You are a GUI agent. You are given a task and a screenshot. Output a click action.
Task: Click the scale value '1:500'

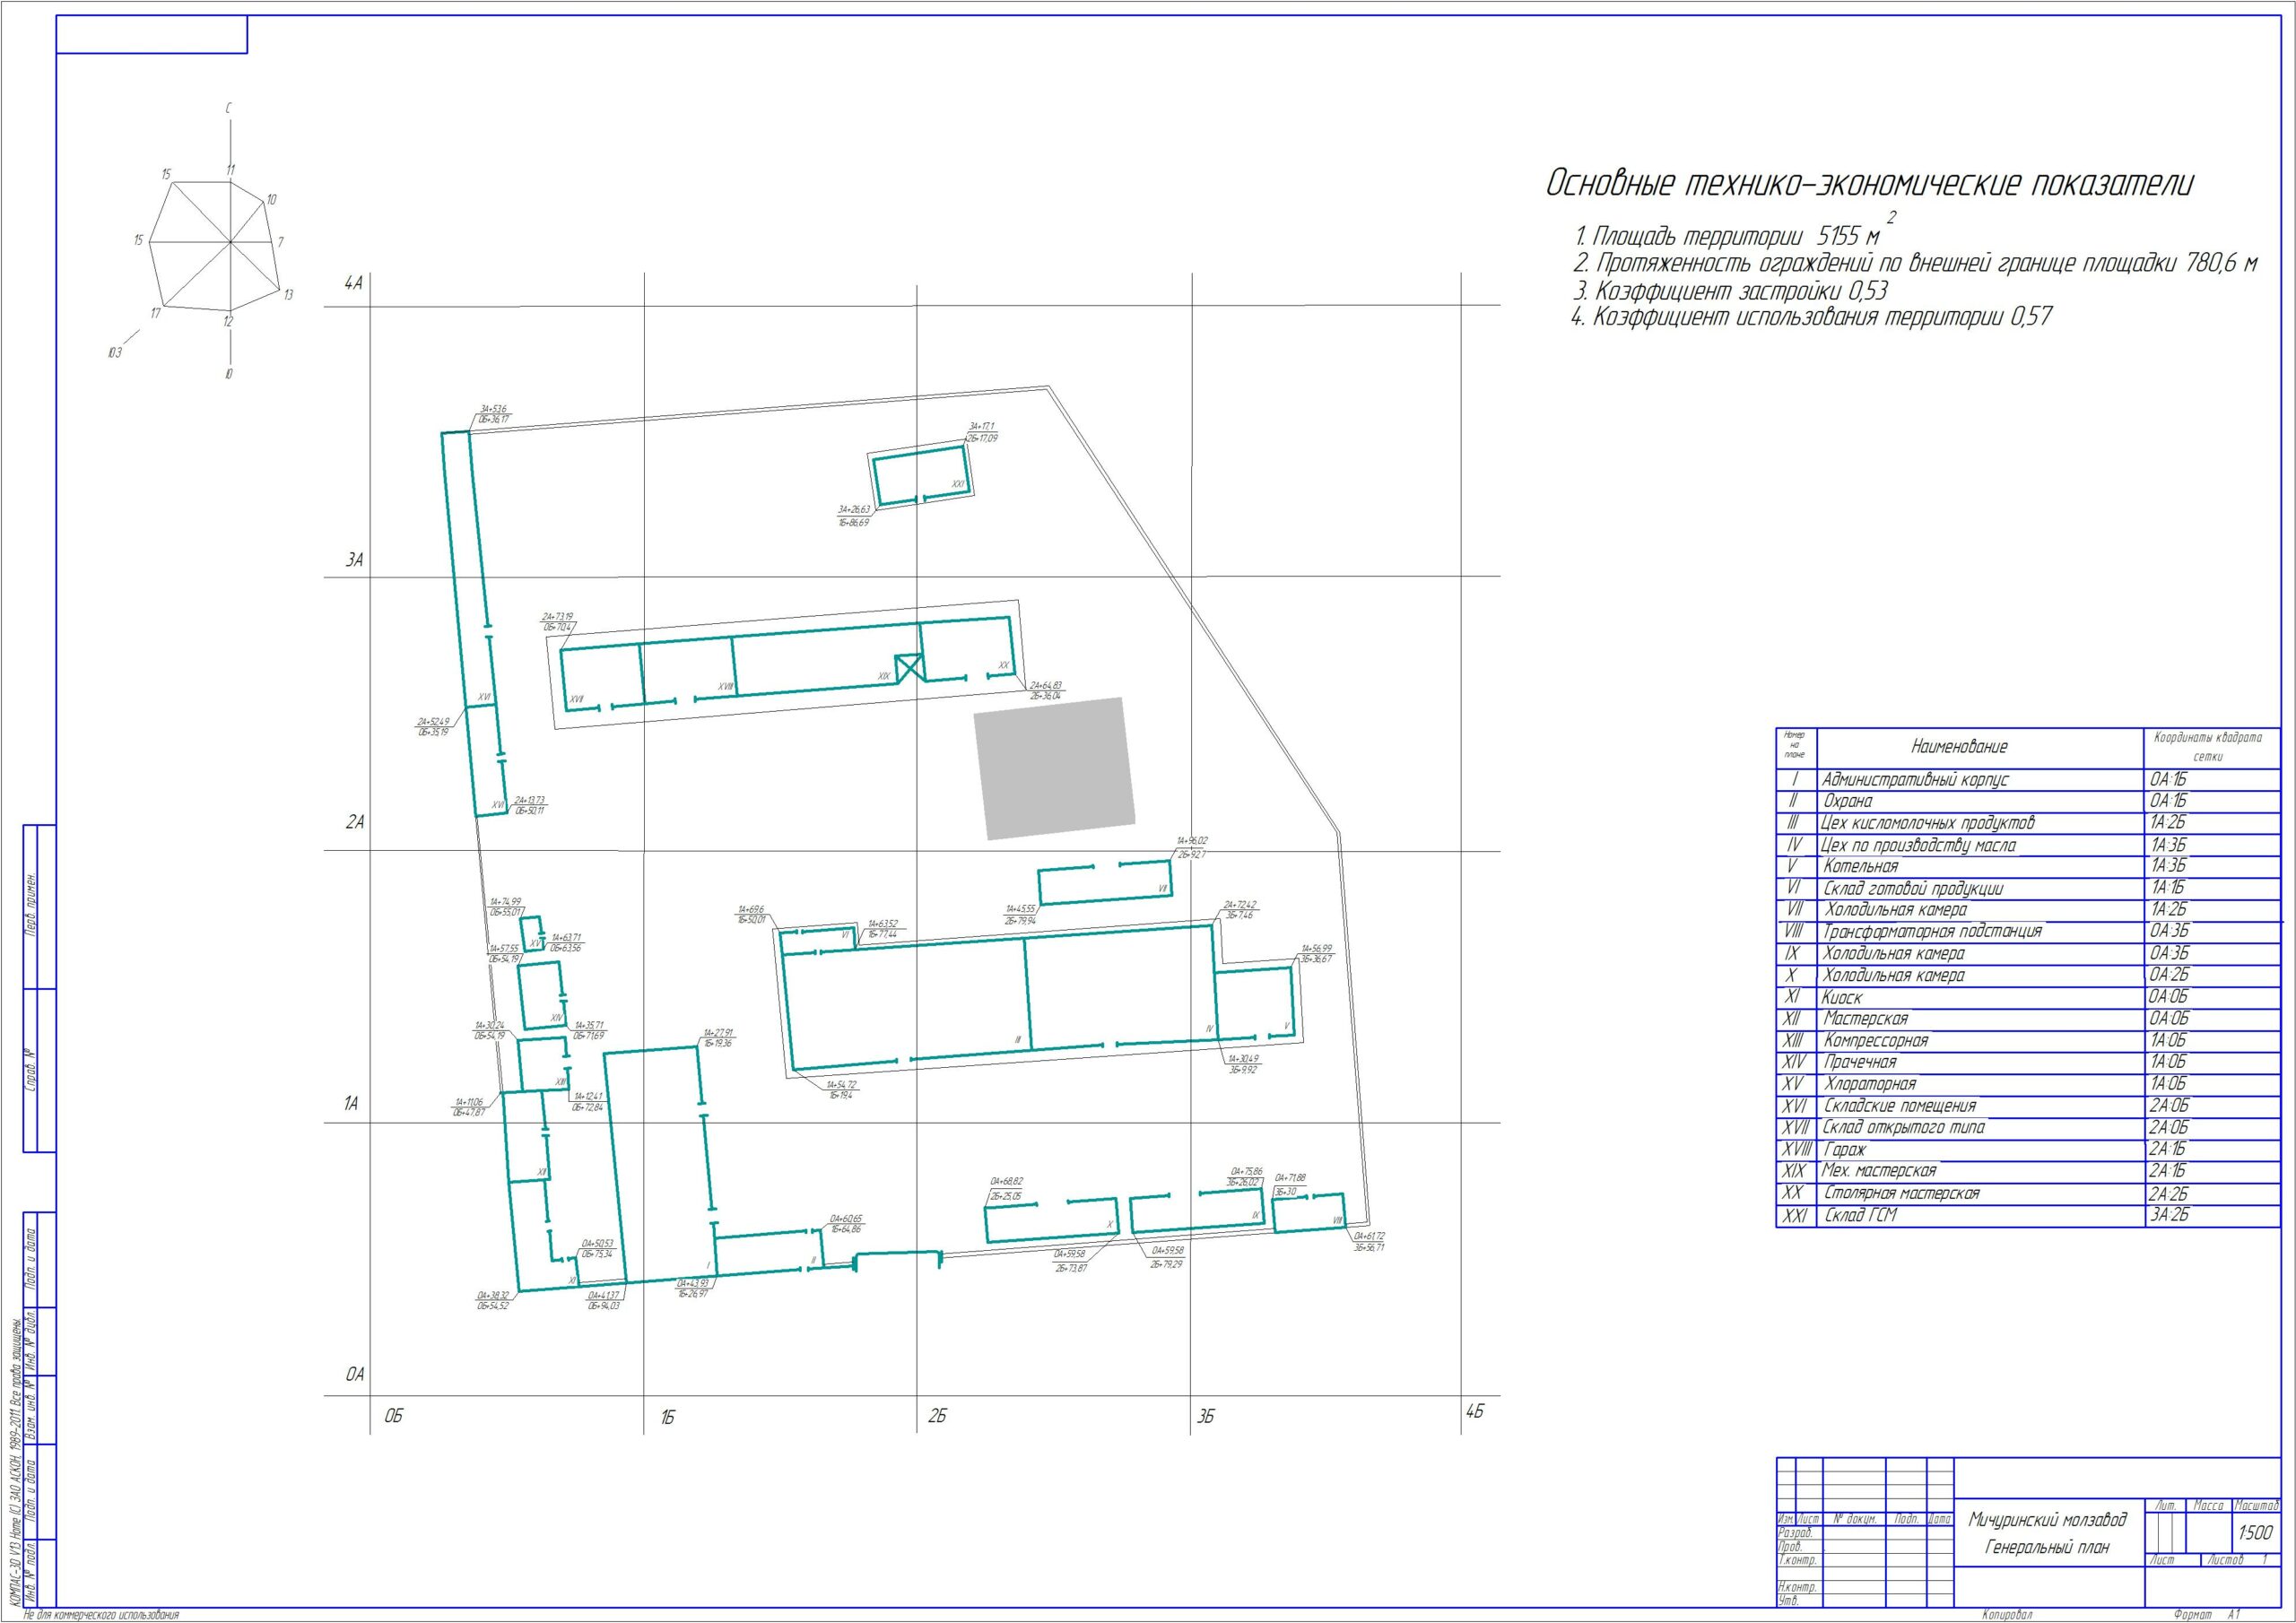click(x=2255, y=1533)
